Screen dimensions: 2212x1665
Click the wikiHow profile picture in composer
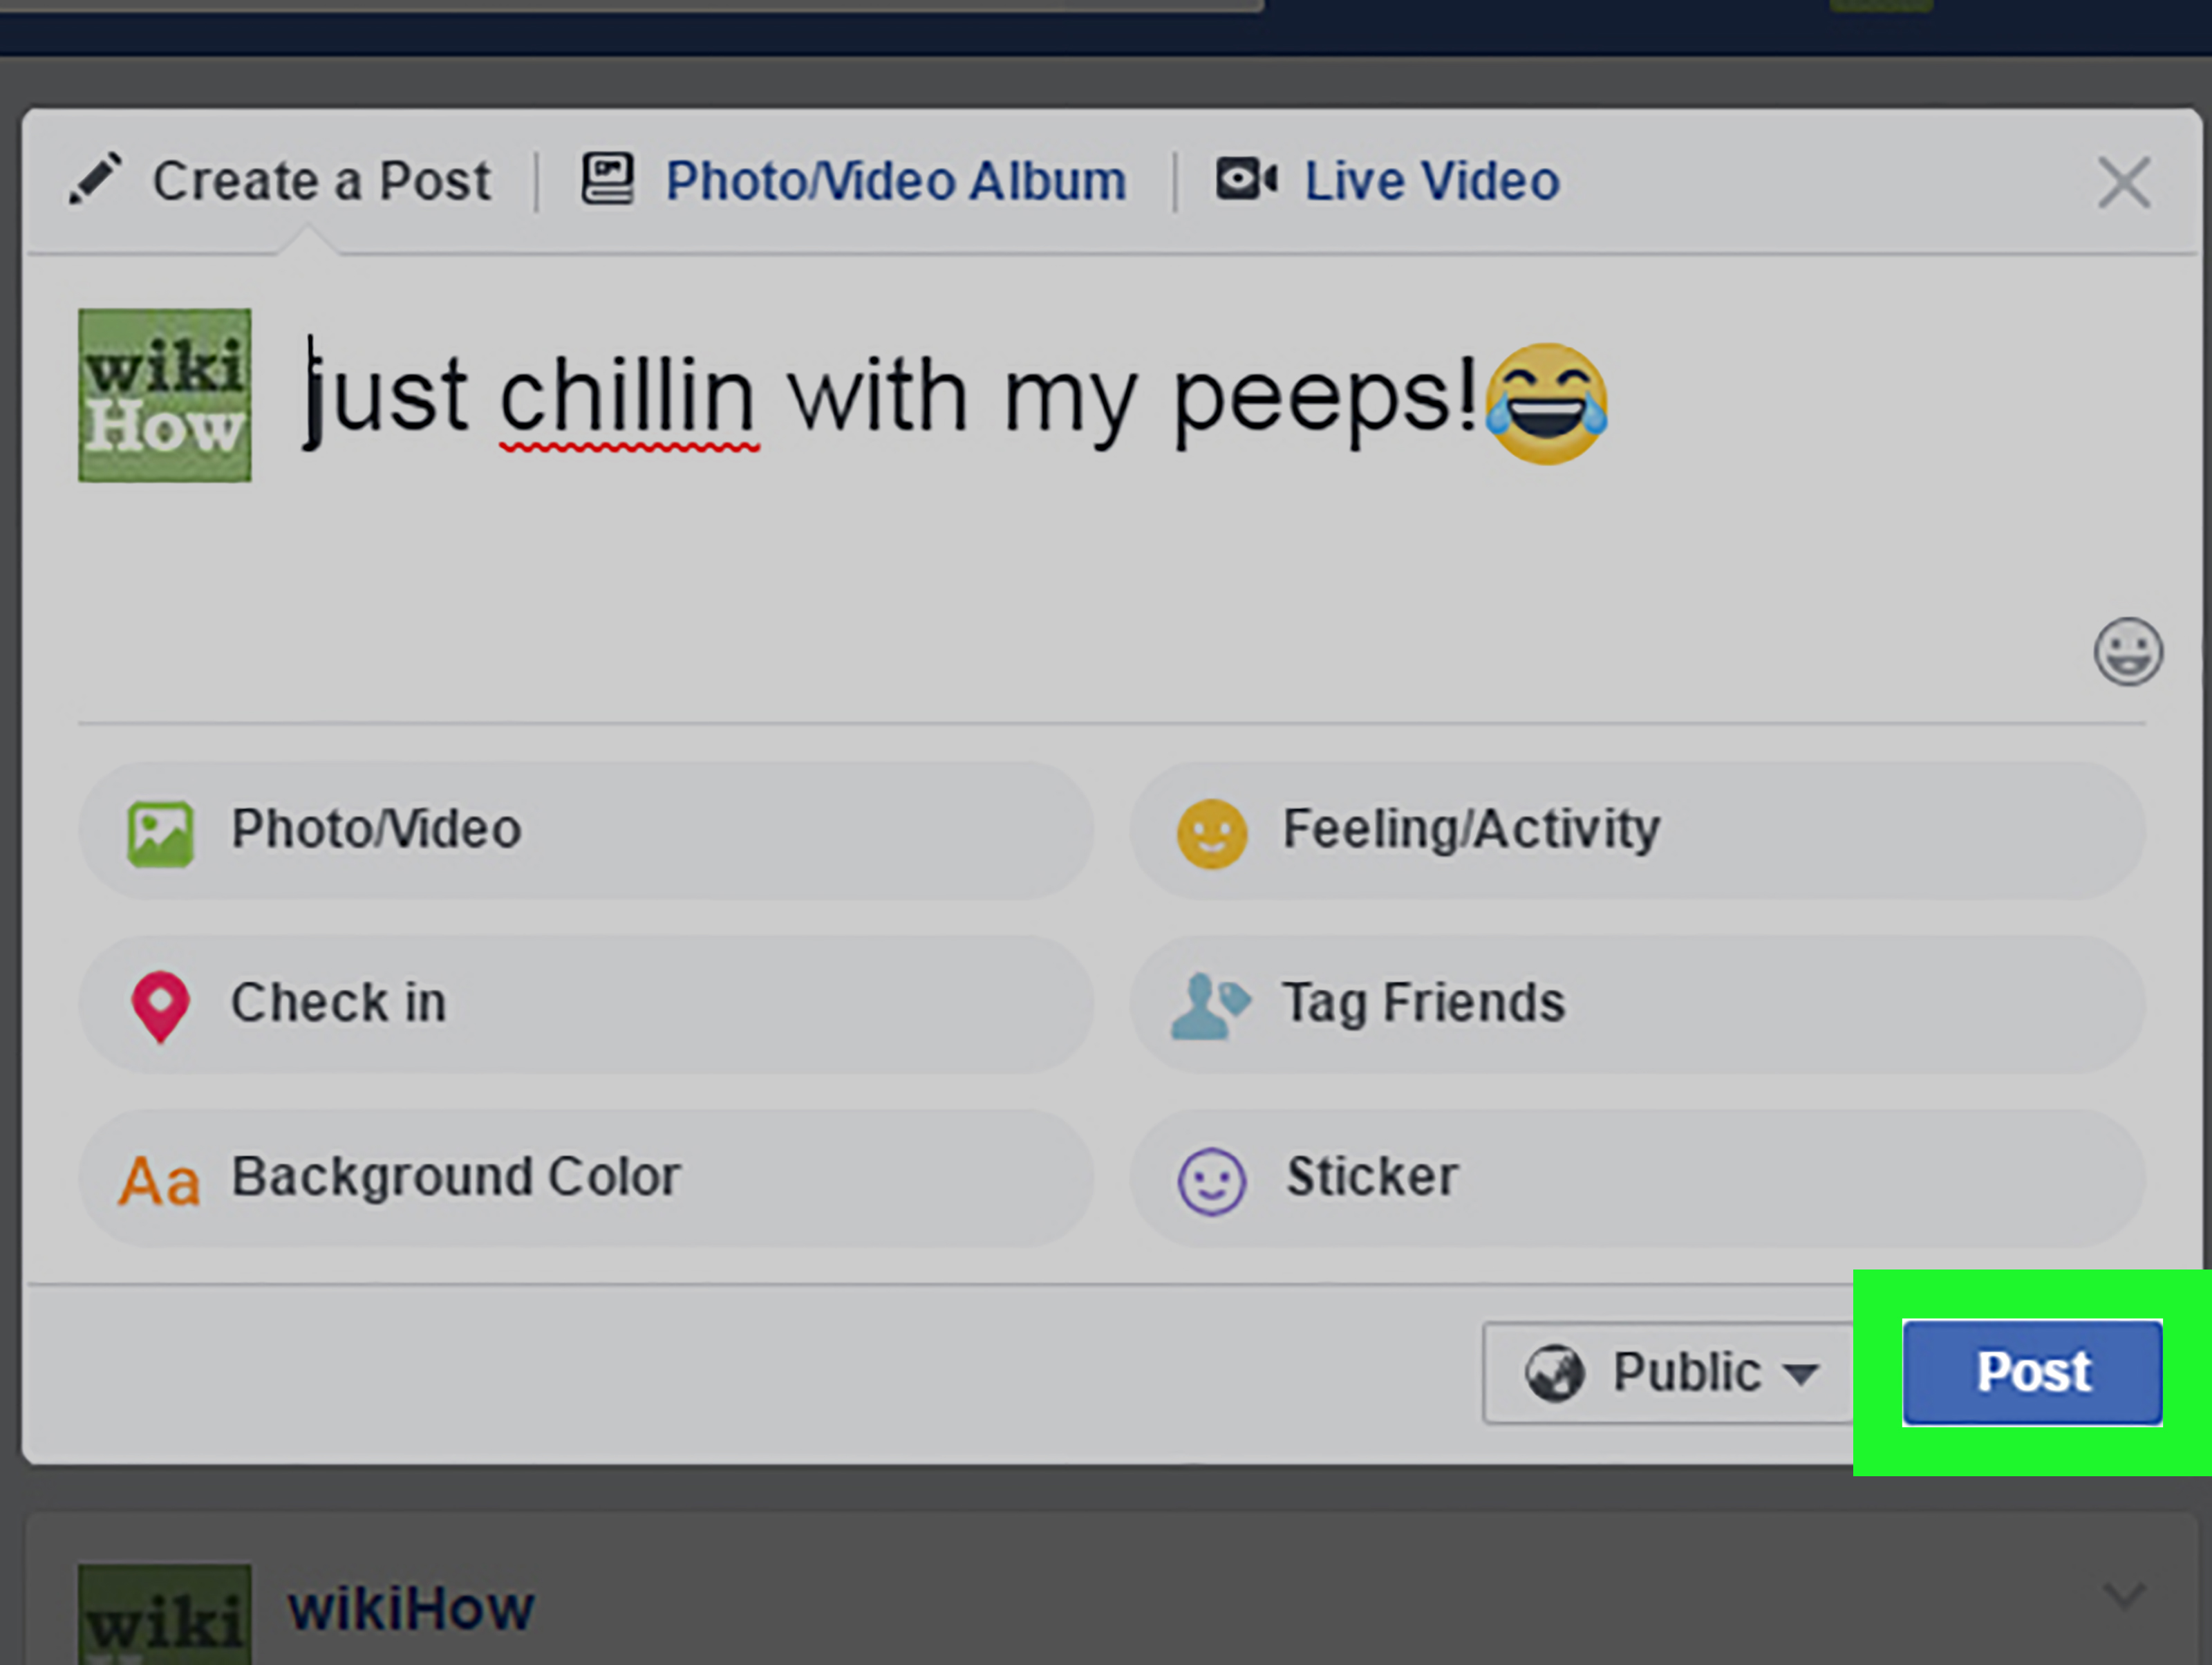click(x=165, y=395)
